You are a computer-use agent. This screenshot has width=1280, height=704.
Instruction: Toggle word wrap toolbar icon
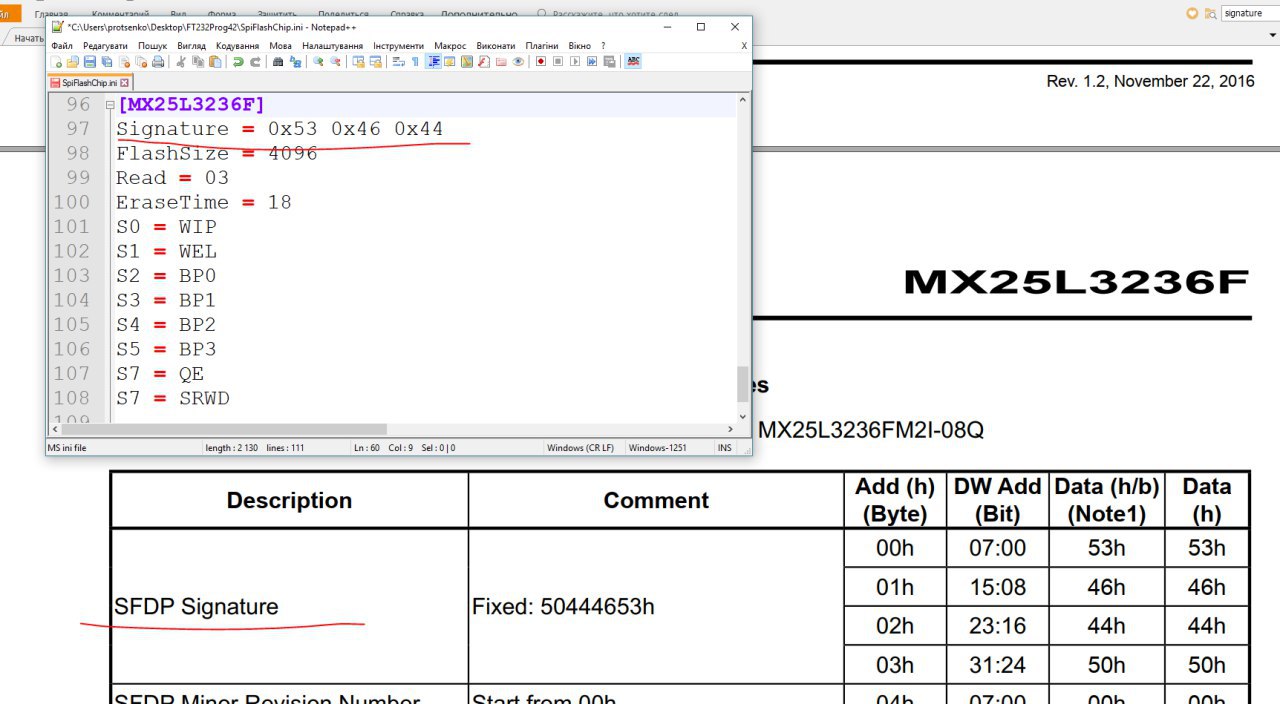click(x=399, y=62)
